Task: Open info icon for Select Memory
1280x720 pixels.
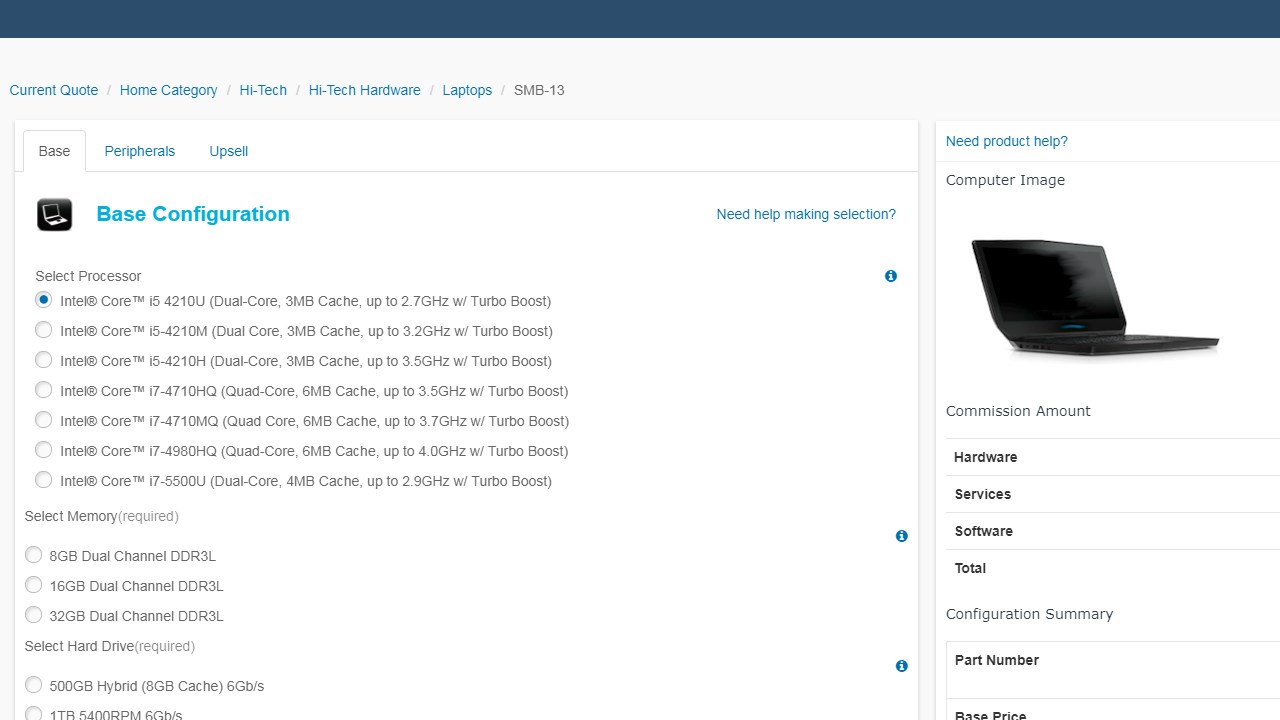Action: [901, 536]
